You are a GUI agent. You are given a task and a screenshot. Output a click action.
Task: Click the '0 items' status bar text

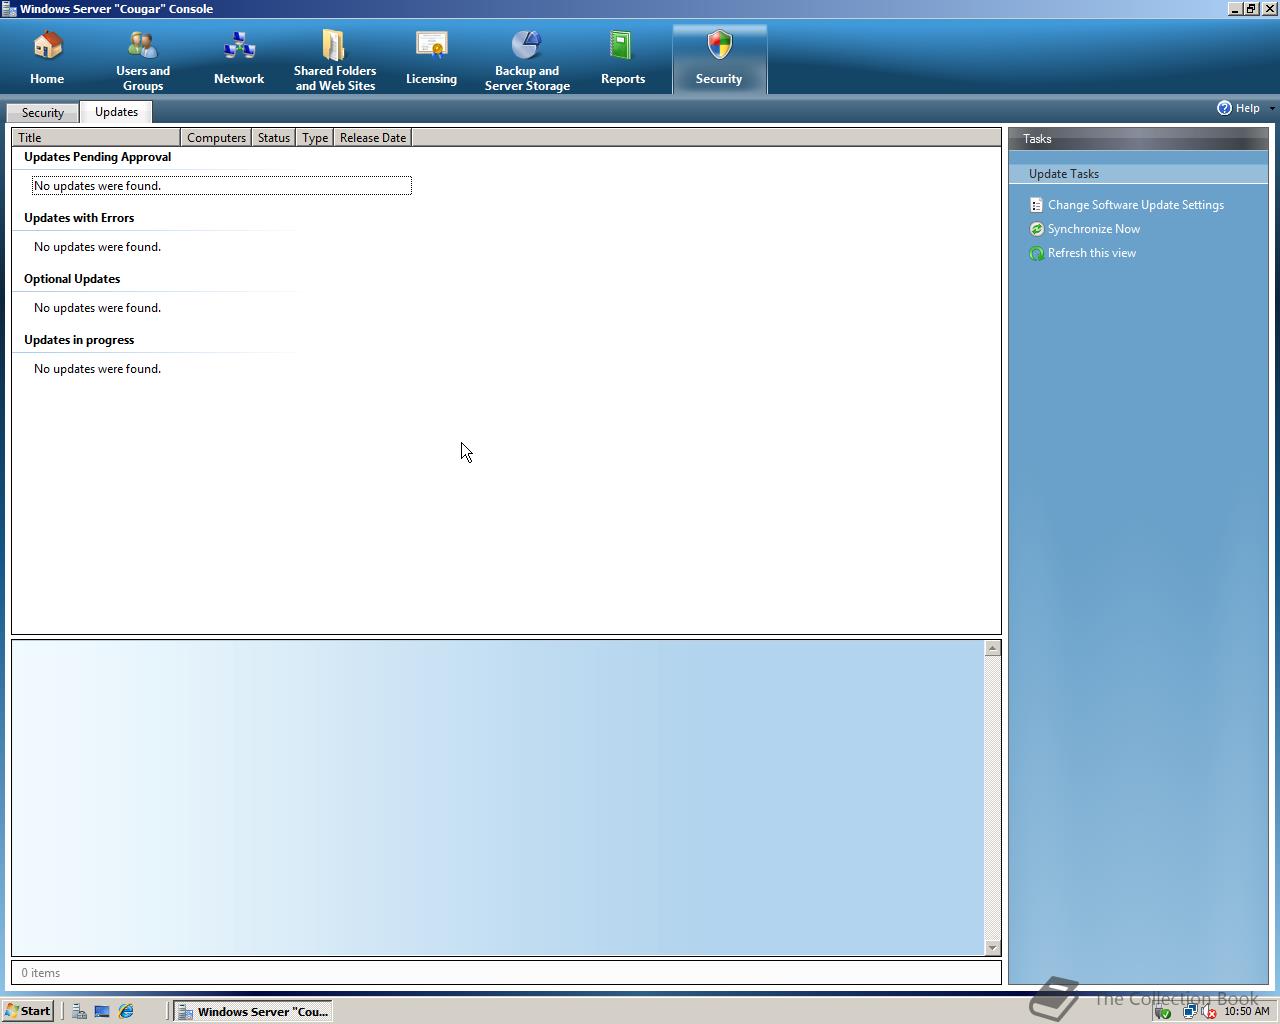coord(41,973)
